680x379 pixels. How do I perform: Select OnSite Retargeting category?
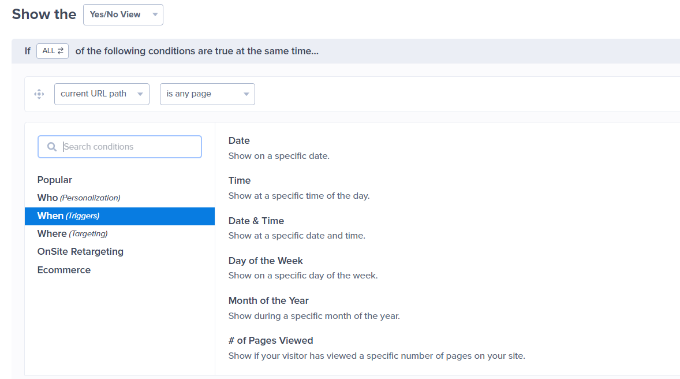click(x=80, y=252)
